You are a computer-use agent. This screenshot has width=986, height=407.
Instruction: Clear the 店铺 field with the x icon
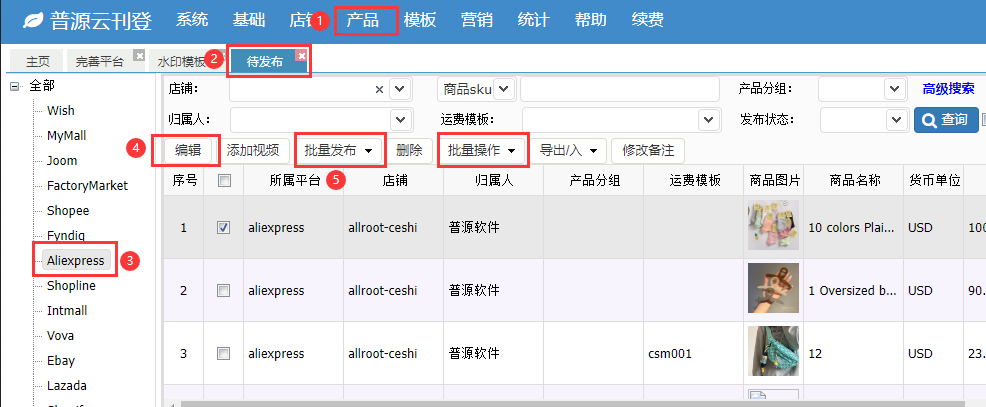point(379,89)
